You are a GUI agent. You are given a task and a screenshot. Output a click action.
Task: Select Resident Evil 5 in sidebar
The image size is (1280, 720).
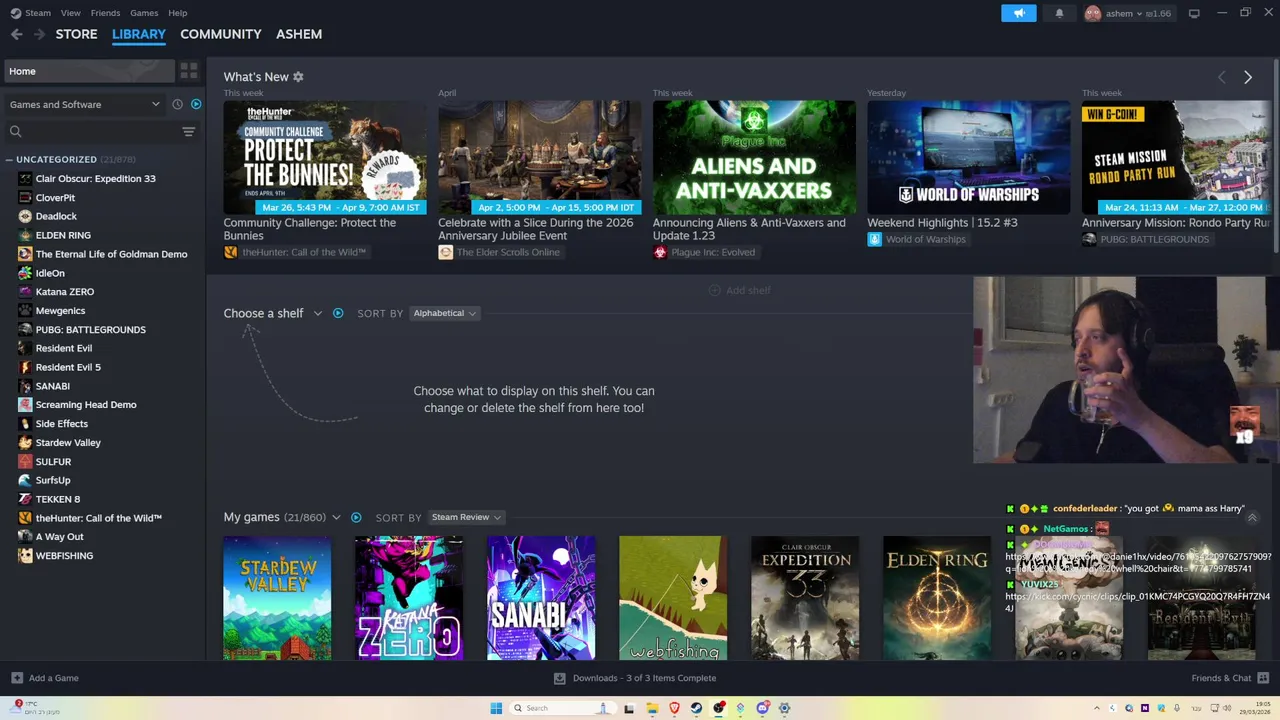point(68,367)
